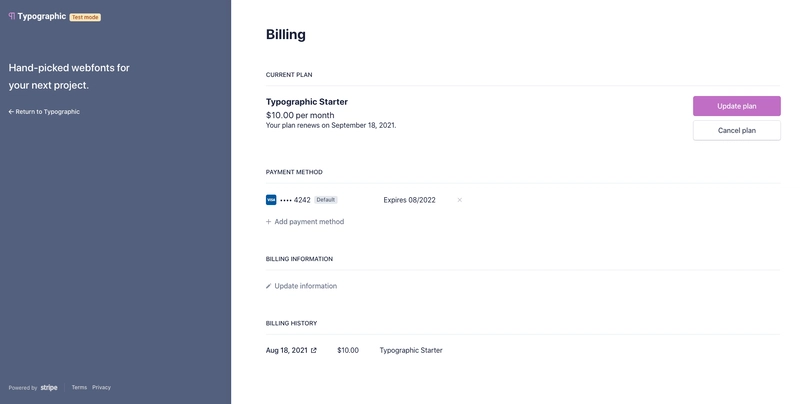Click the Billing page heading
This screenshot has height=404, width=800.
pyautogui.click(x=286, y=35)
